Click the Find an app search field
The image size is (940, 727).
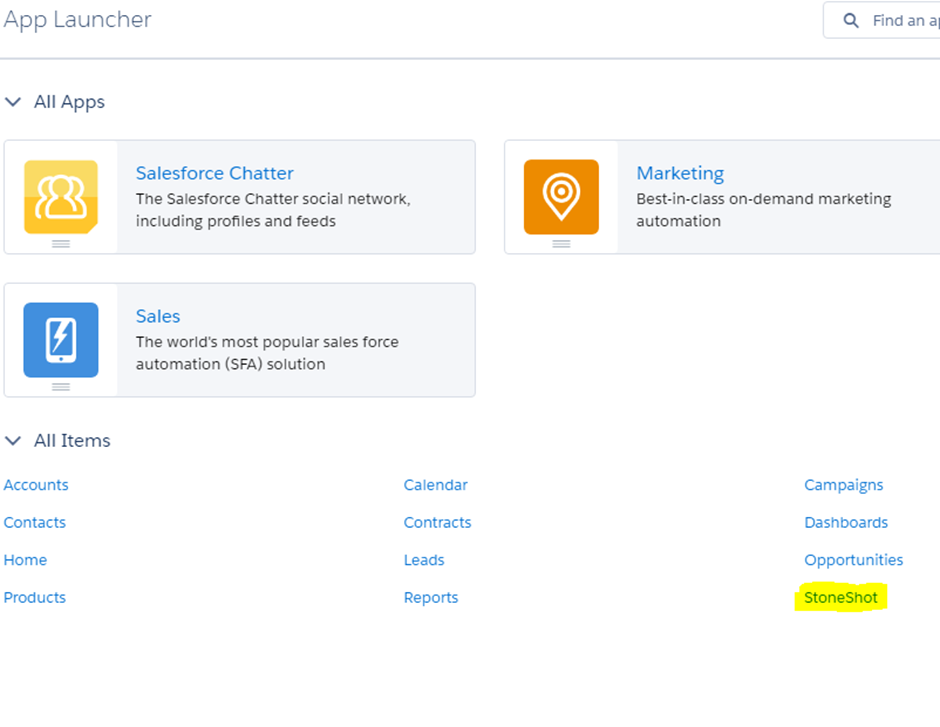pos(882,20)
